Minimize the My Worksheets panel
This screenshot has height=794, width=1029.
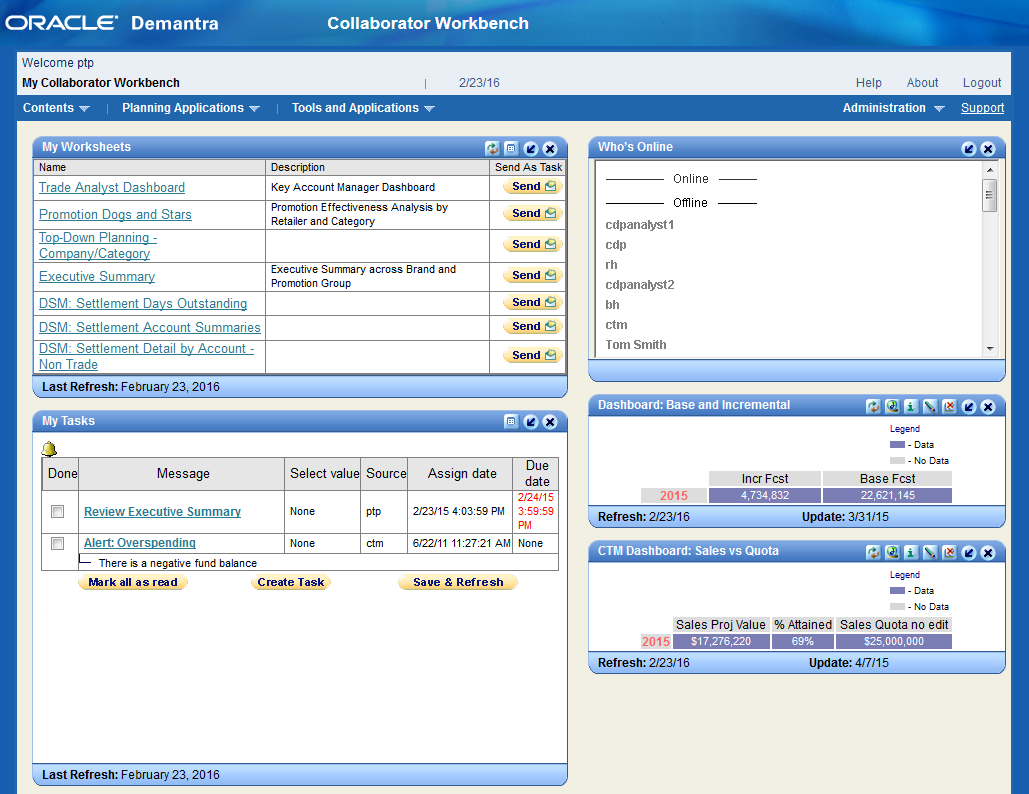pyautogui.click(x=531, y=148)
